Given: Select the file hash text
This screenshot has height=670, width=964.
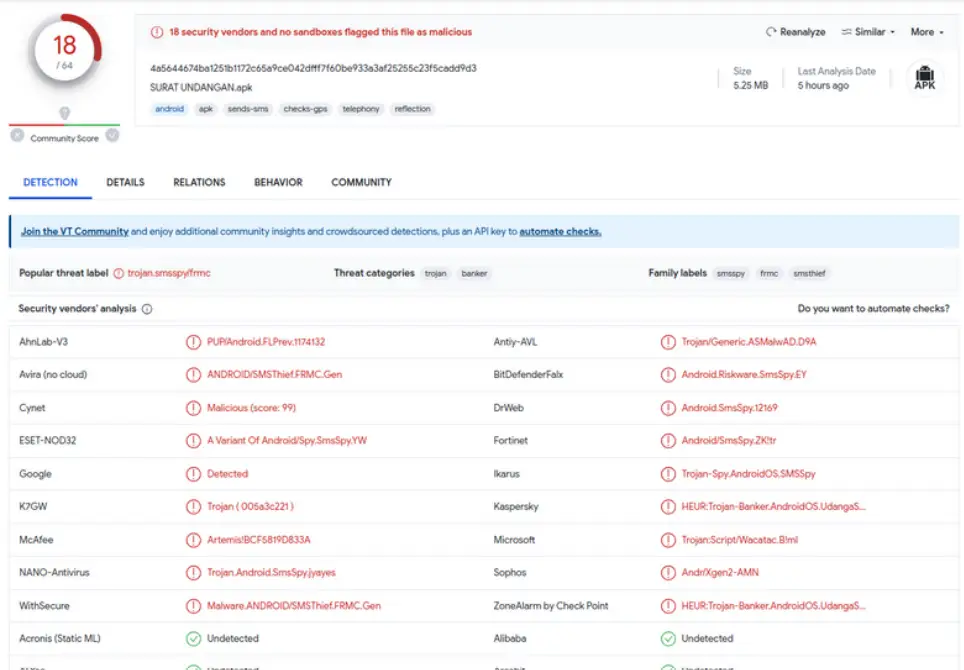Looking at the screenshot, I should coord(313,68).
